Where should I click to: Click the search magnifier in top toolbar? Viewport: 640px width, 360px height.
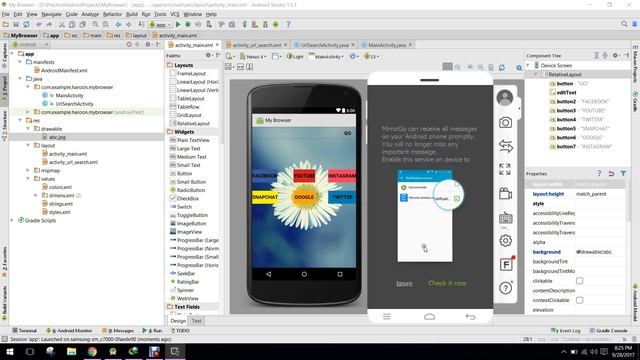click(x=624, y=24)
